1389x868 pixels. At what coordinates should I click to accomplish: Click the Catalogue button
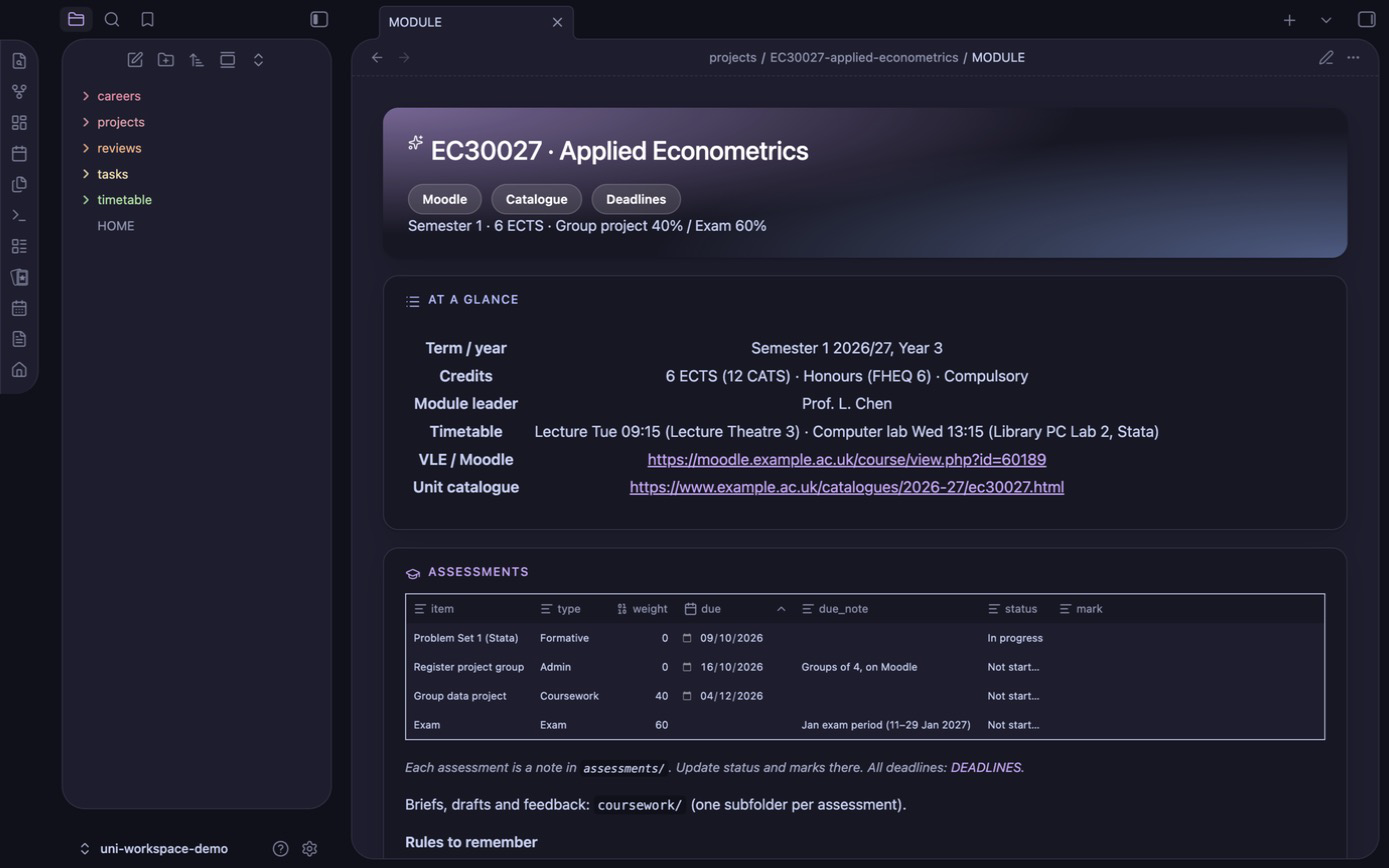tap(536, 199)
